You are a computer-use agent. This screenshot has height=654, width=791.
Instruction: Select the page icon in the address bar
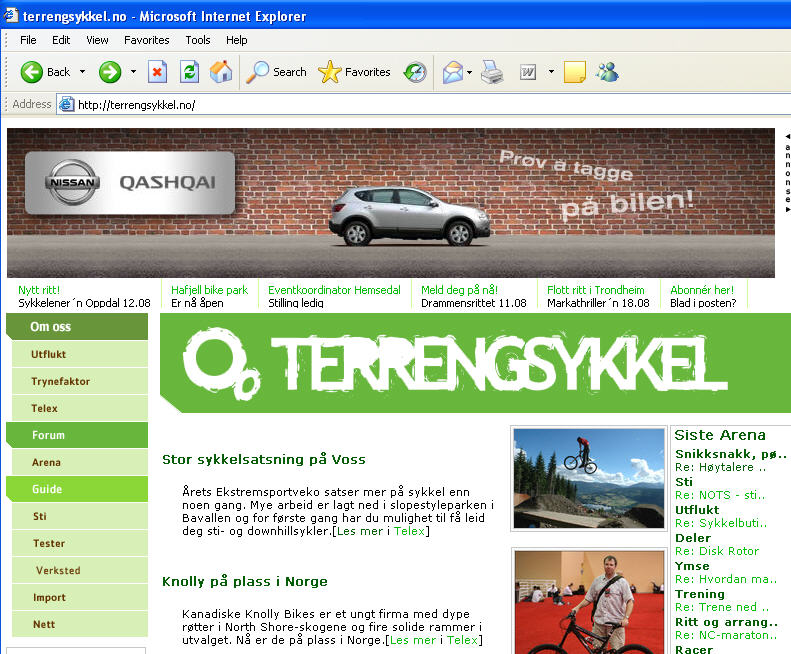(x=67, y=104)
